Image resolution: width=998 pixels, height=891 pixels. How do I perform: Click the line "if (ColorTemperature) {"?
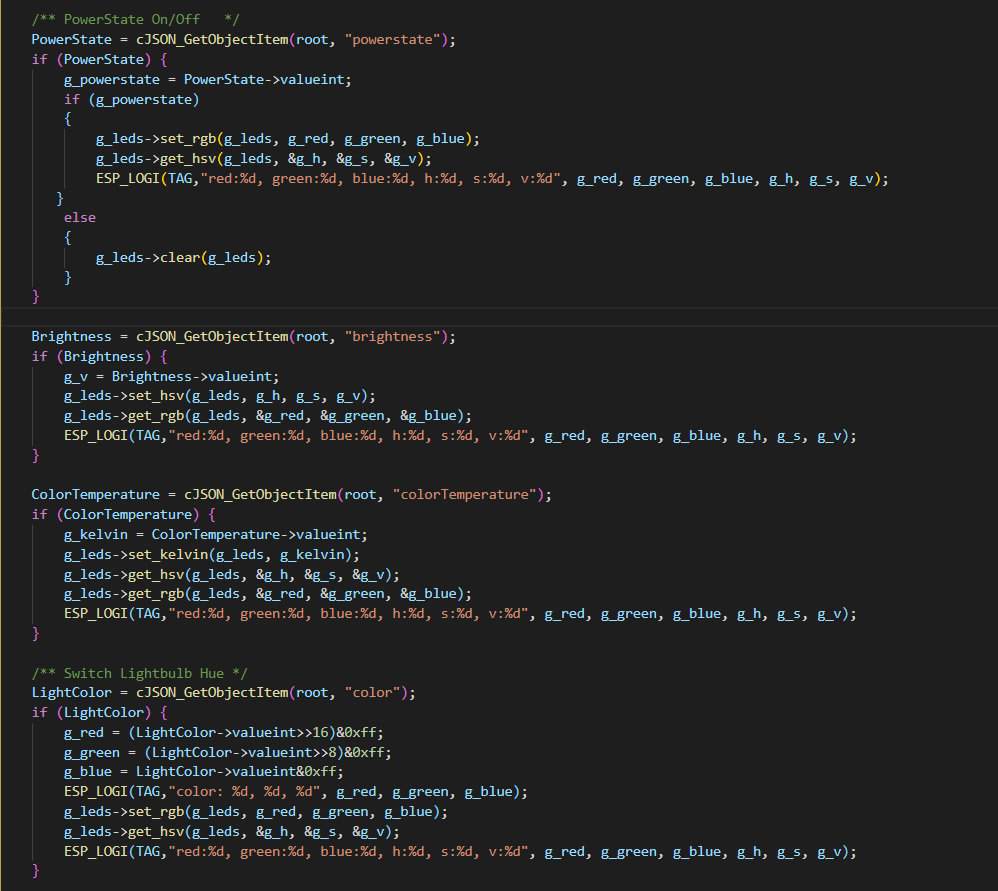[x=123, y=515]
